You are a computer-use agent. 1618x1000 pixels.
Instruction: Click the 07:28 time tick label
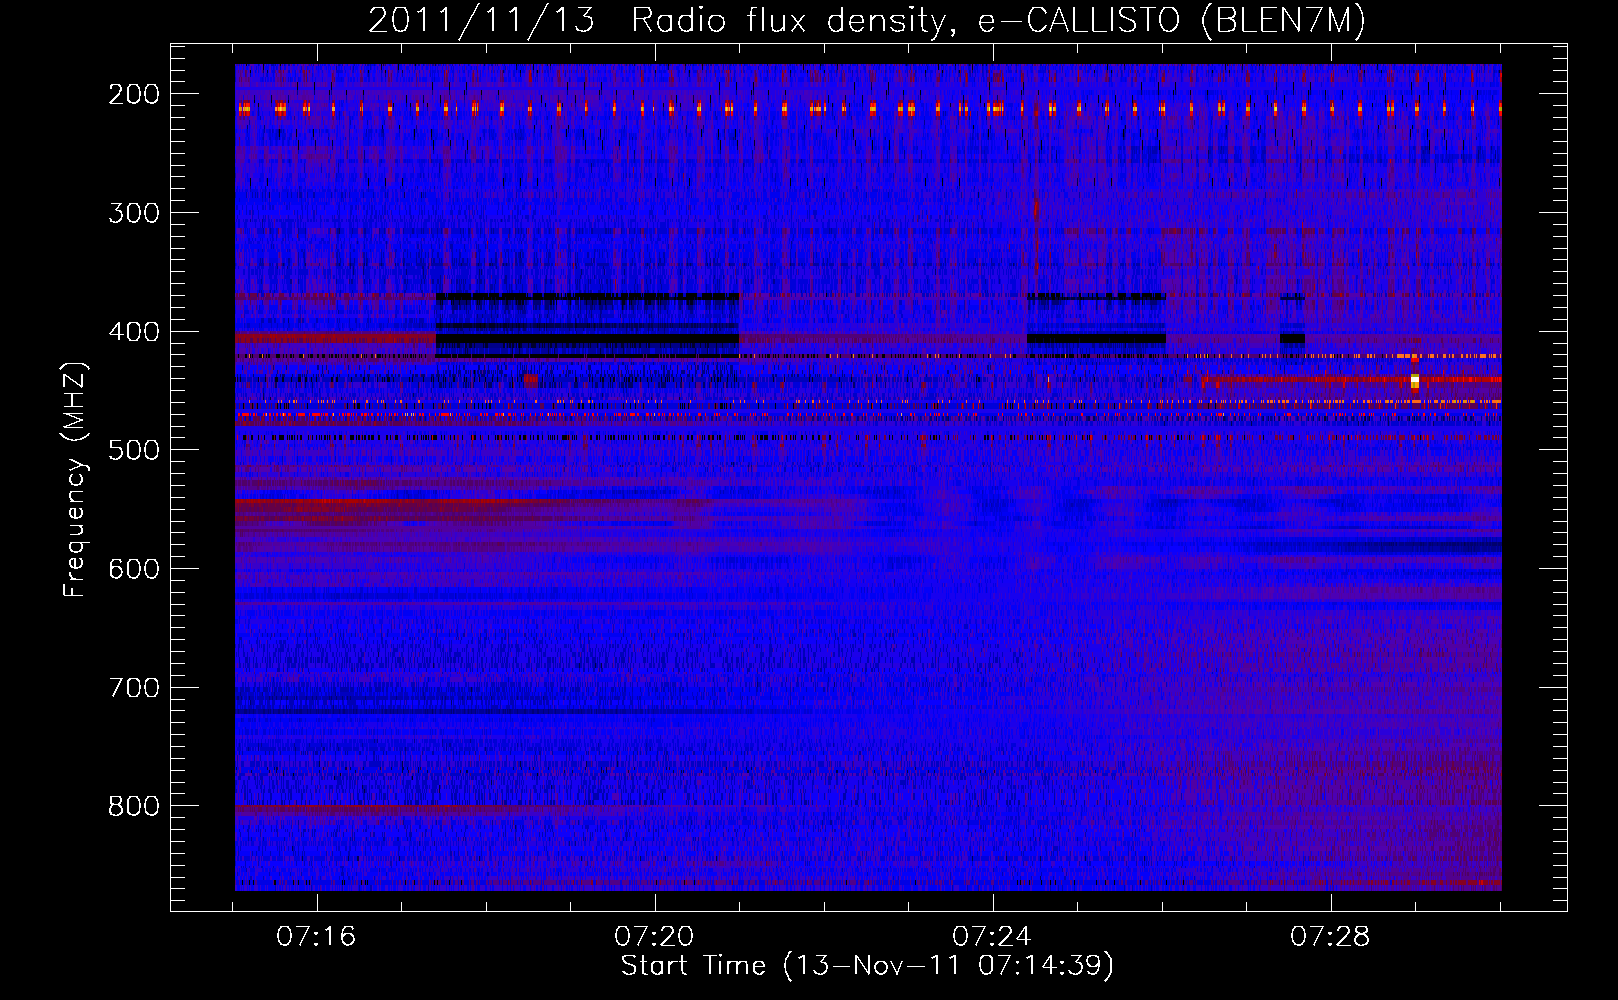click(x=1331, y=937)
